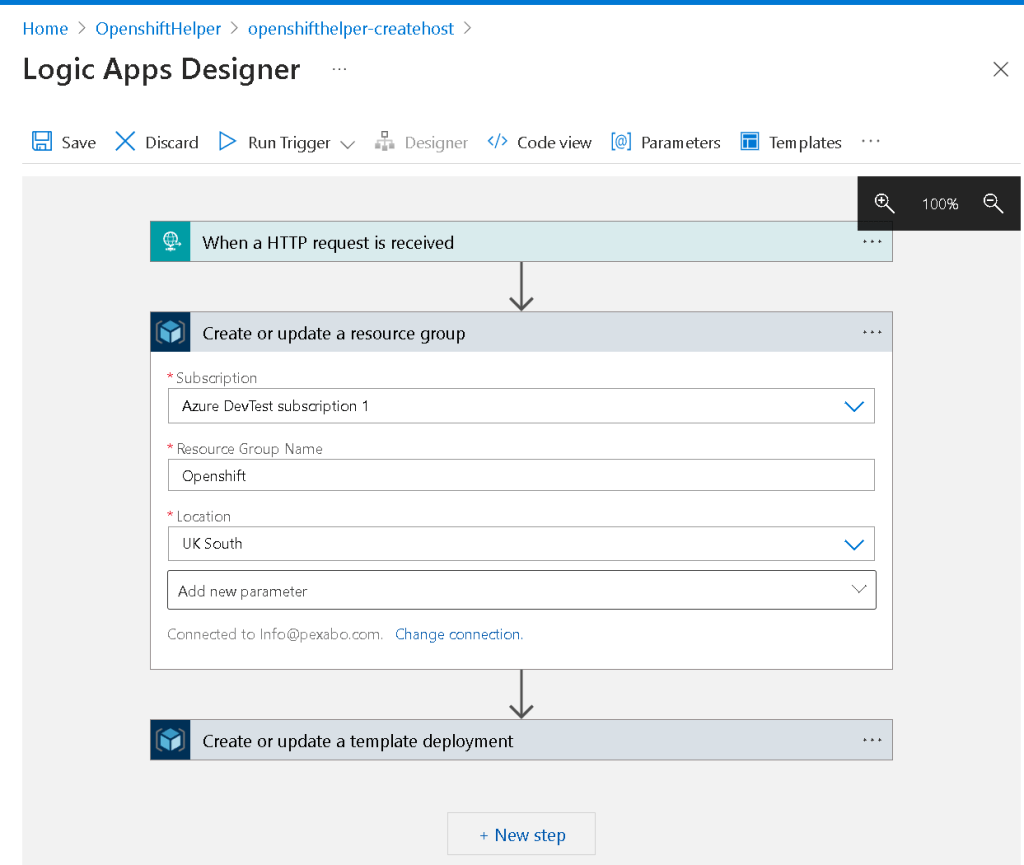Open openshifthelper-createhost breadcrumb link

coord(351,29)
